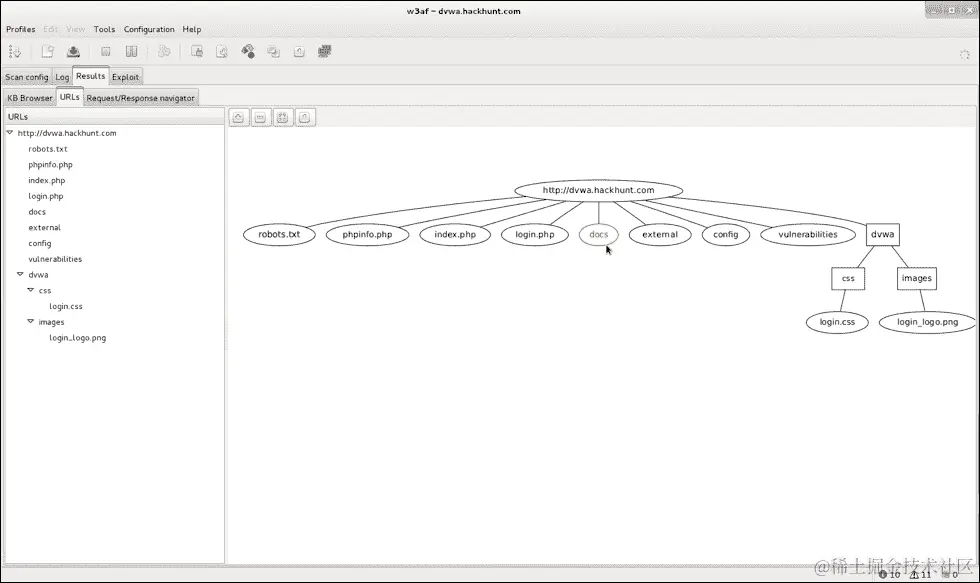Click the Stop scan toolbar button
This screenshot has width=980, height=583.
[x=106, y=52]
